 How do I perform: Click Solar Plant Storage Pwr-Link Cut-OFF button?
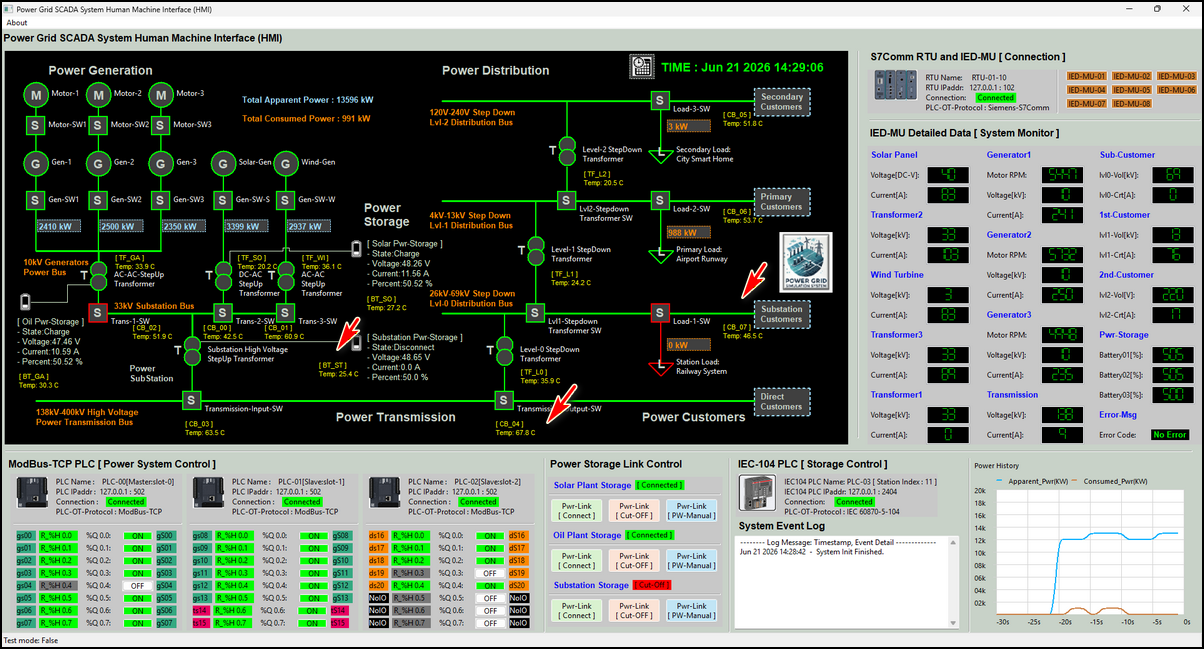click(x=634, y=510)
